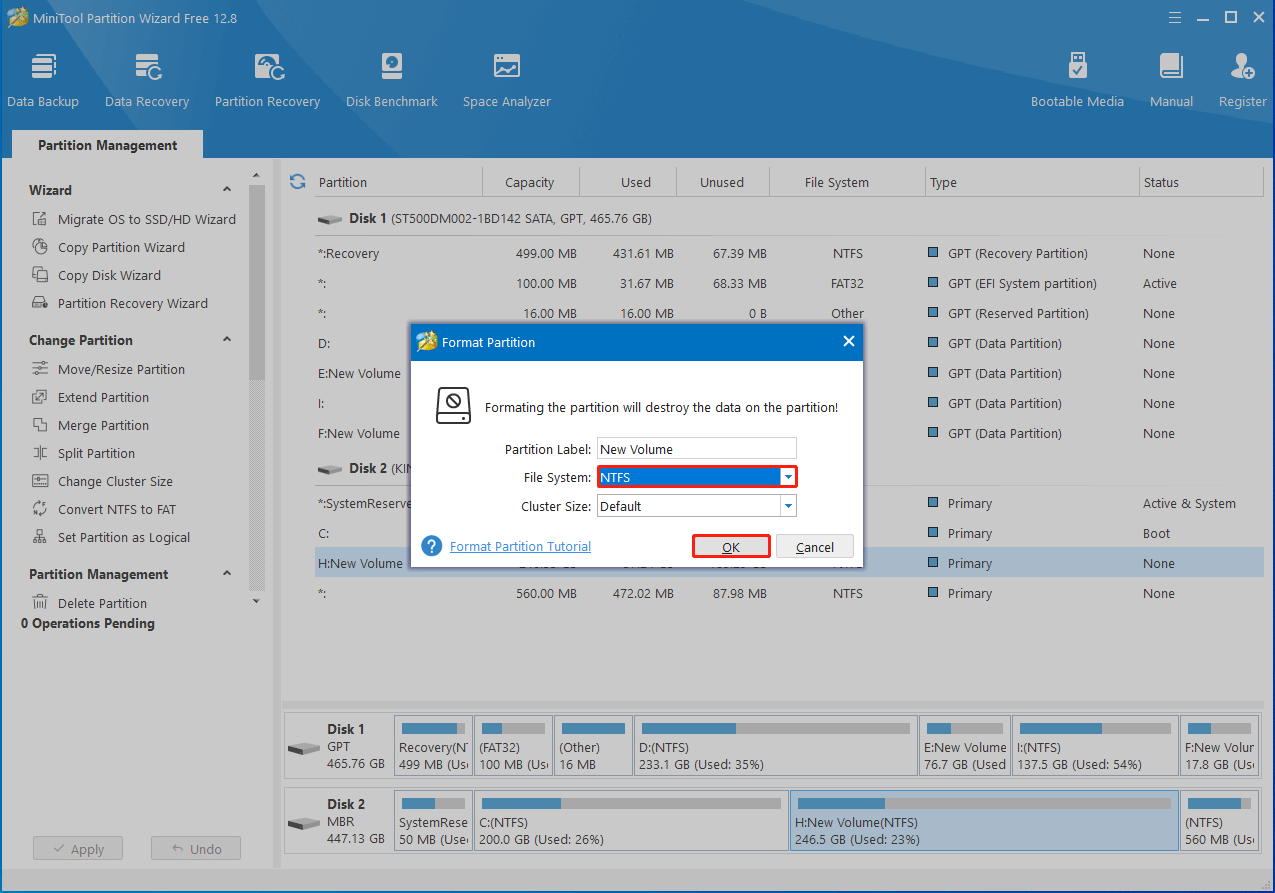Click D:(NTFS) block in Disk 1 map
This screenshot has width=1275, height=893.
(x=775, y=745)
